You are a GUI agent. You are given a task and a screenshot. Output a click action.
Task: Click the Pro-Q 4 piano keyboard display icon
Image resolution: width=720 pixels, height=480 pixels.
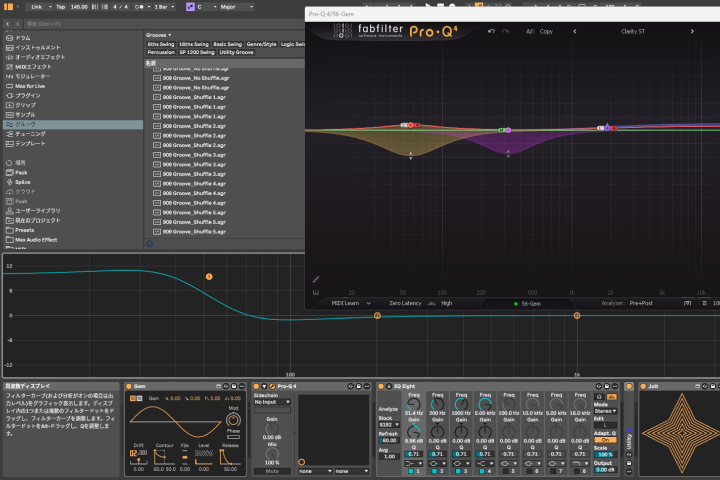(316, 293)
